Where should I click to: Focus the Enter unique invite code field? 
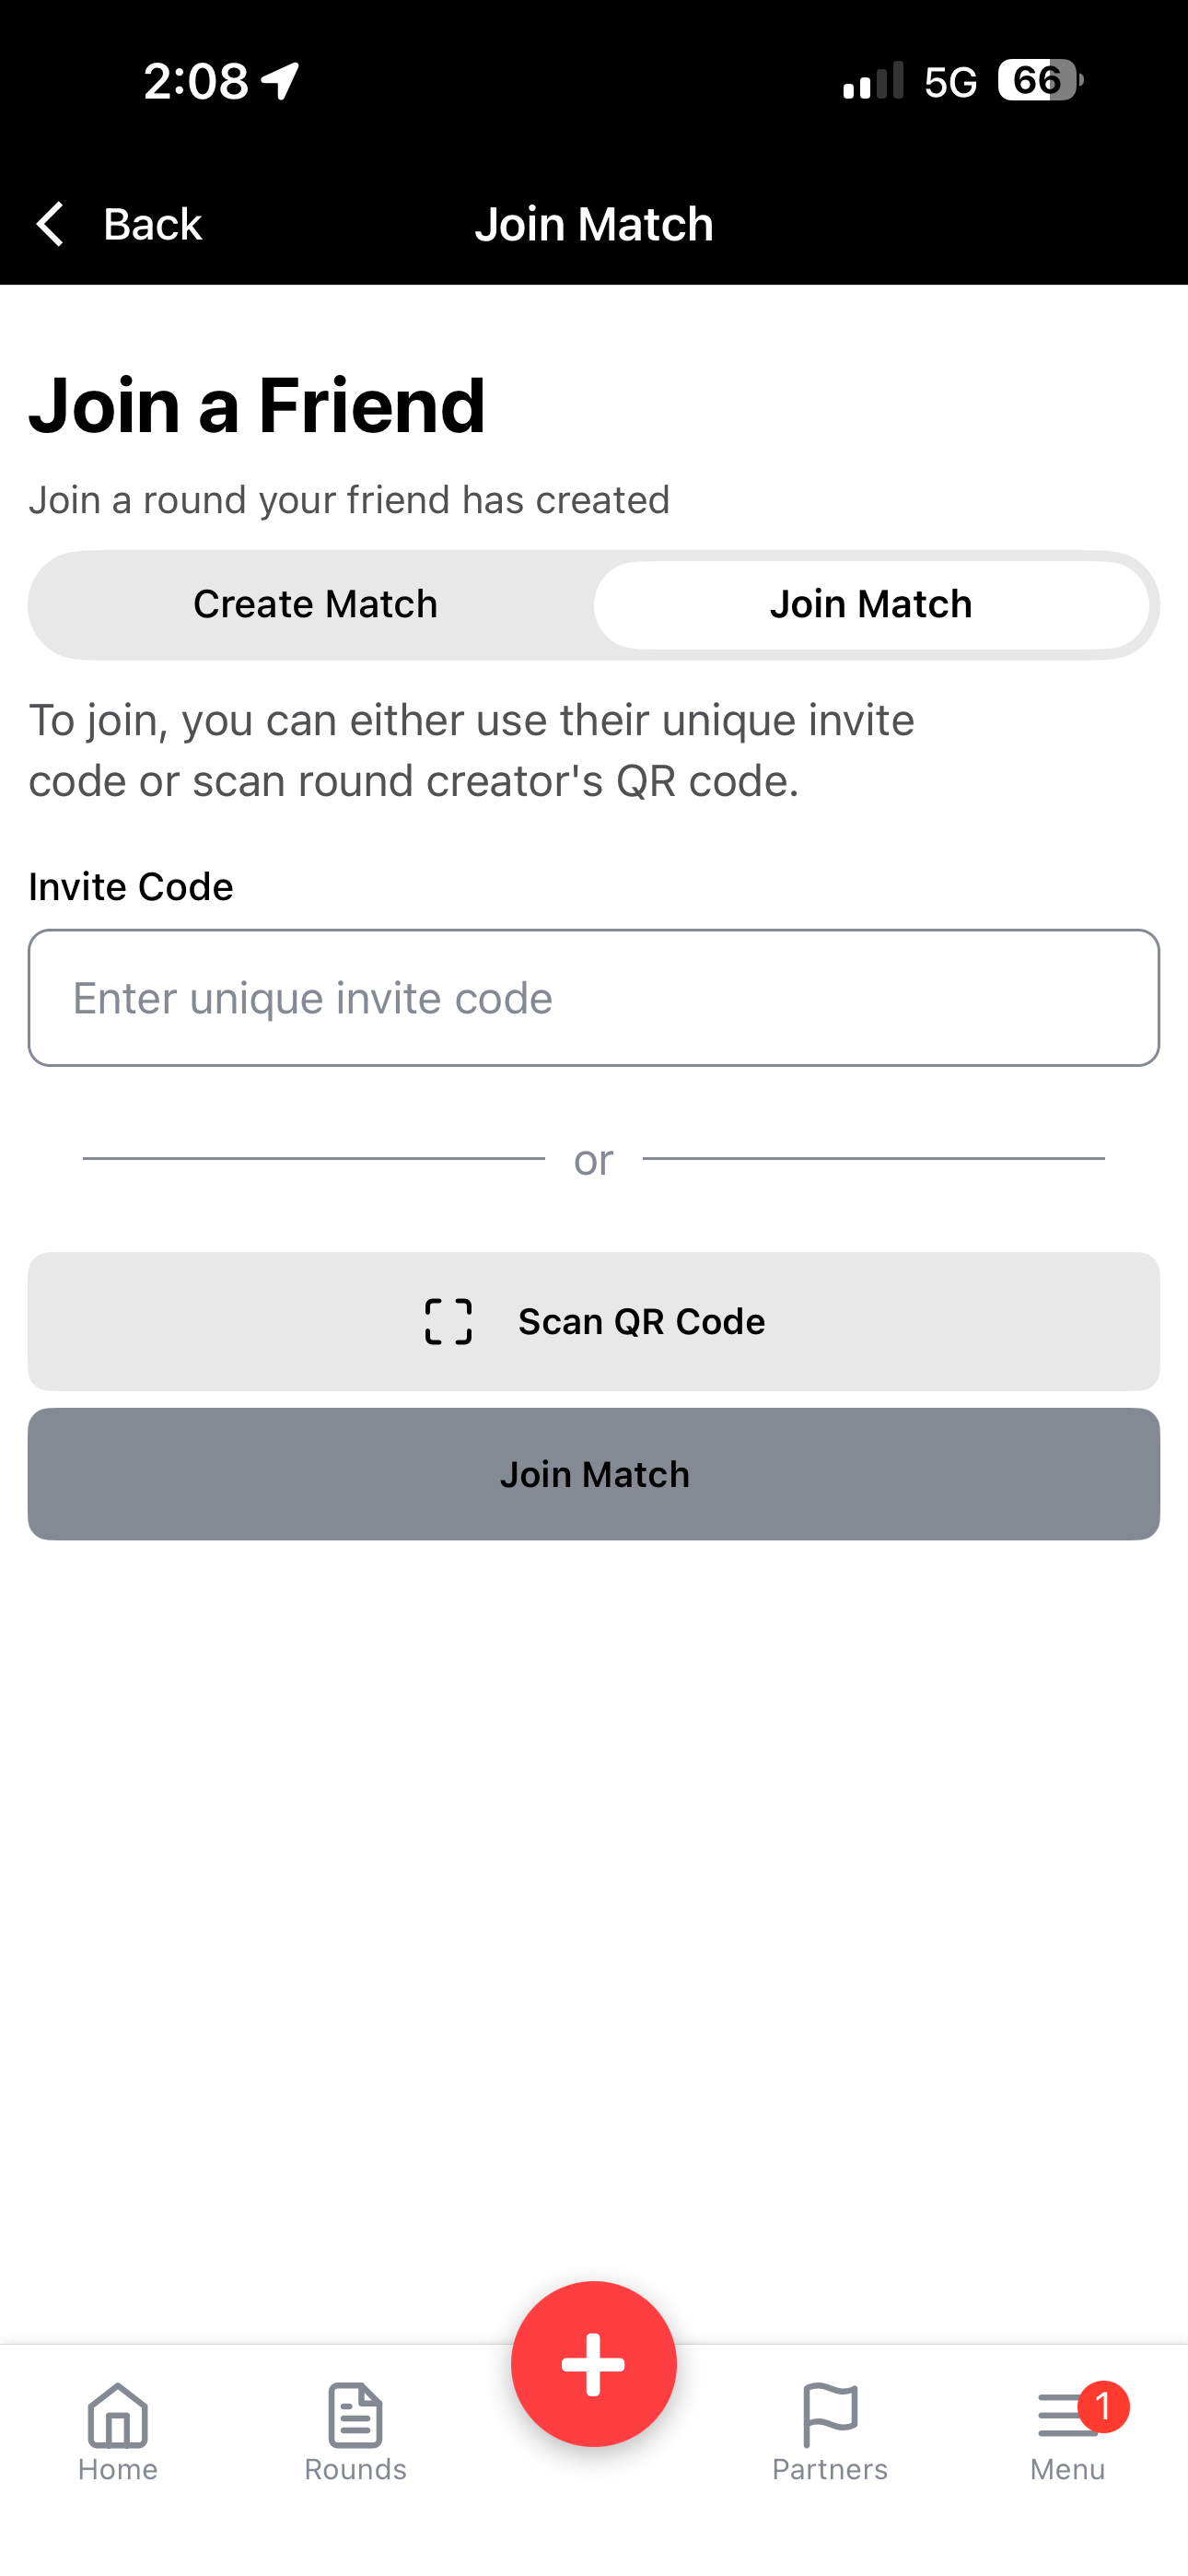[594, 998]
